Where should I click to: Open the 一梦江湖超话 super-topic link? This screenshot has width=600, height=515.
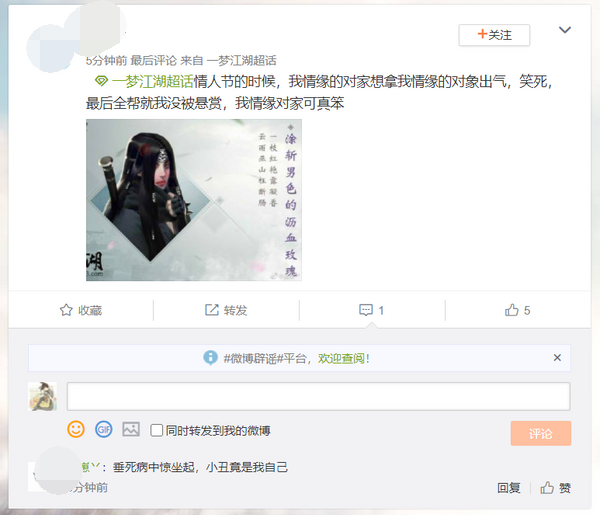click(153, 81)
